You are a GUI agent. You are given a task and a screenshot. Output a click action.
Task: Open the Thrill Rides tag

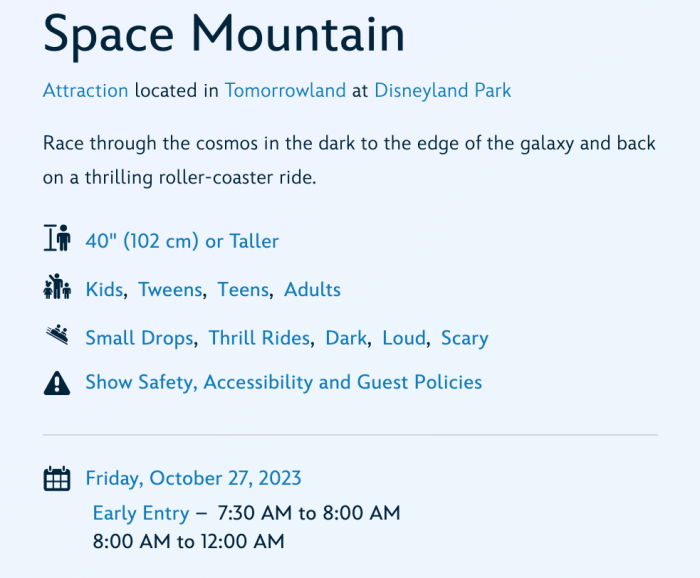(x=259, y=338)
